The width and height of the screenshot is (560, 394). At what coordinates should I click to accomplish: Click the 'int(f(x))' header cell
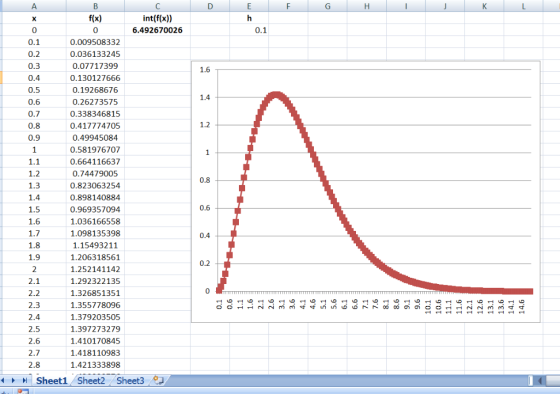pos(157,18)
